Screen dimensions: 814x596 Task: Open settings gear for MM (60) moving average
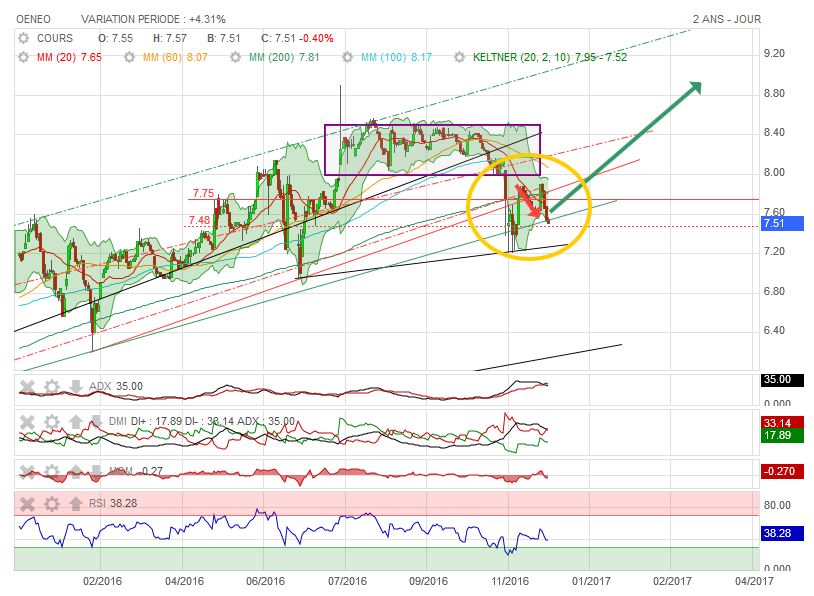(130, 57)
